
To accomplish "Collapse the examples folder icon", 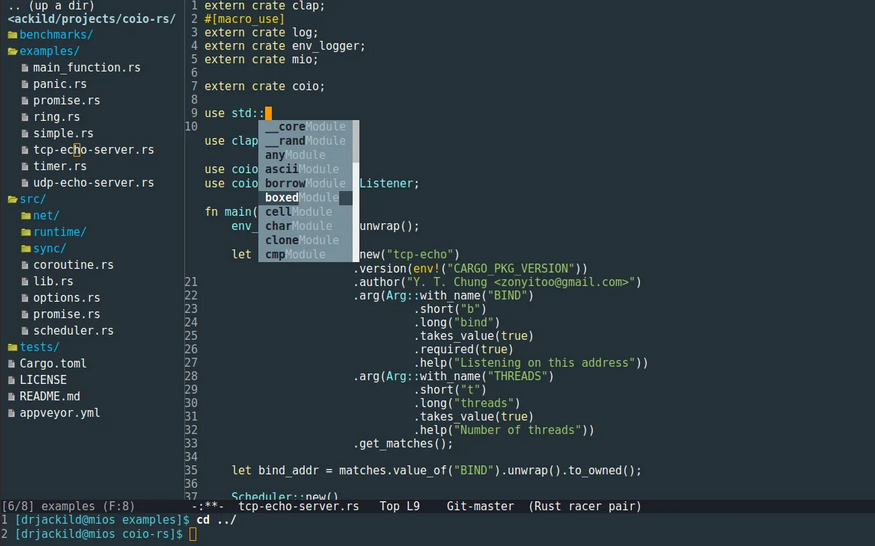I will tap(12, 51).
